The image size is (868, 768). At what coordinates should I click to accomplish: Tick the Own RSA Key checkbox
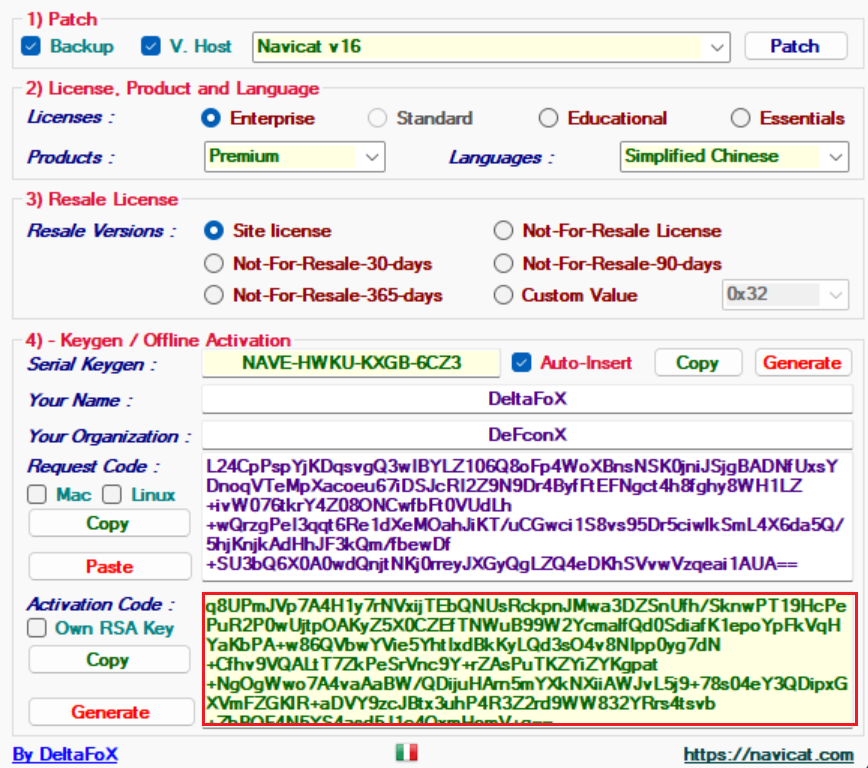pyautogui.click(x=37, y=628)
